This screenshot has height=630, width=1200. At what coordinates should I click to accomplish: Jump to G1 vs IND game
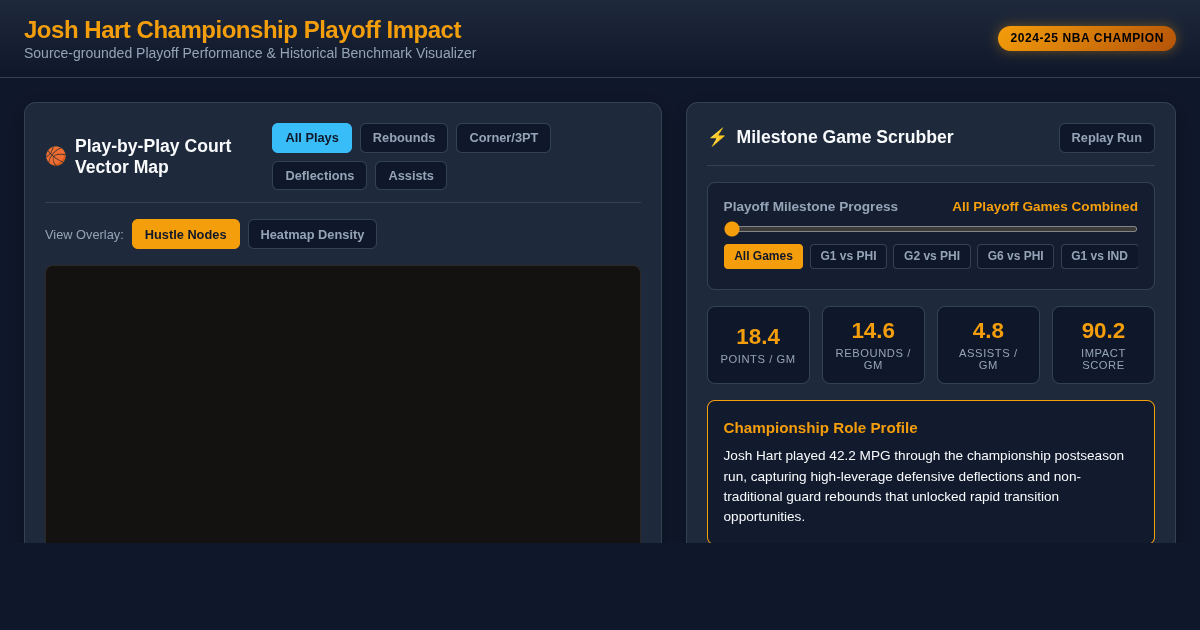(x=1099, y=256)
